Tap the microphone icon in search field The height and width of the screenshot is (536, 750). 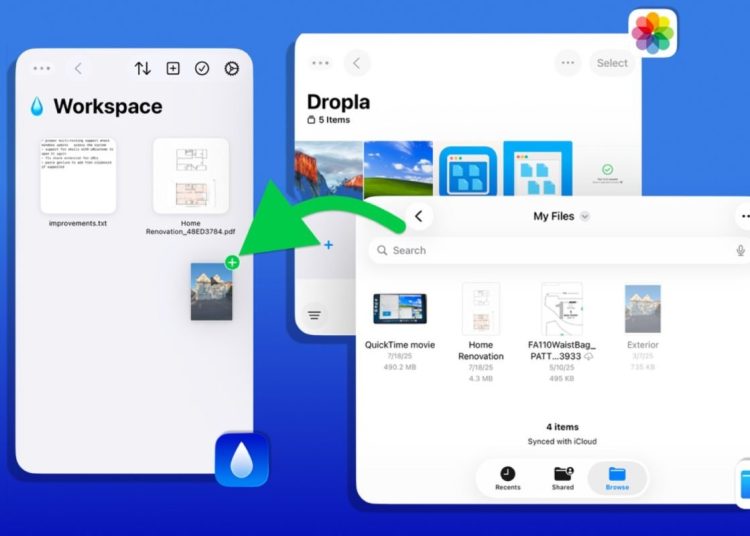tap(741, 250)
